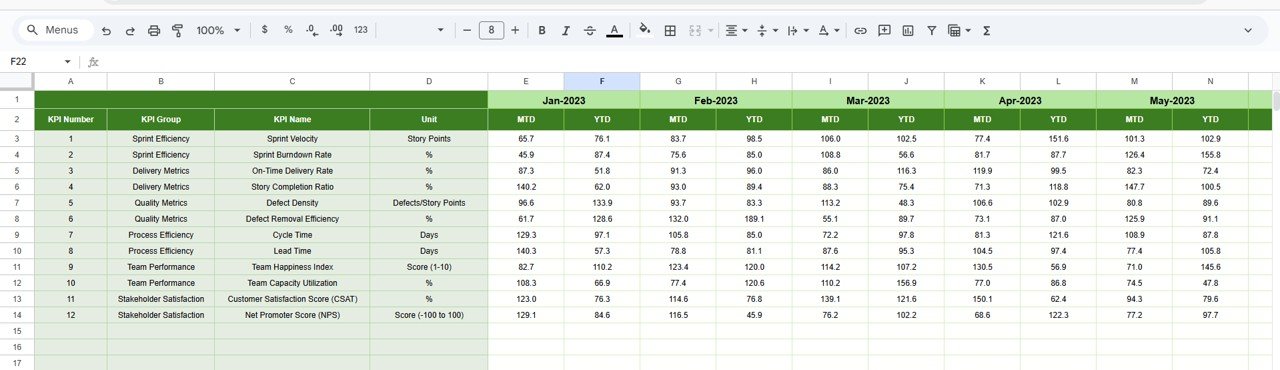This screenshot has height=370, width=1280.
Task: Toggle Strikethrough formatting
Action: (590, 30)
